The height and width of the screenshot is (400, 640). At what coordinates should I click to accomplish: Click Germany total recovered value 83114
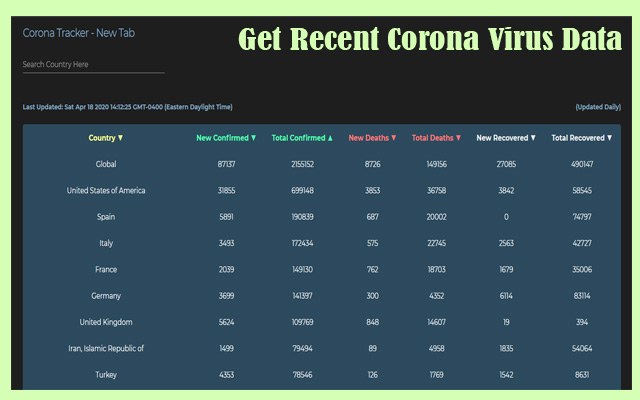coord(582,296)
